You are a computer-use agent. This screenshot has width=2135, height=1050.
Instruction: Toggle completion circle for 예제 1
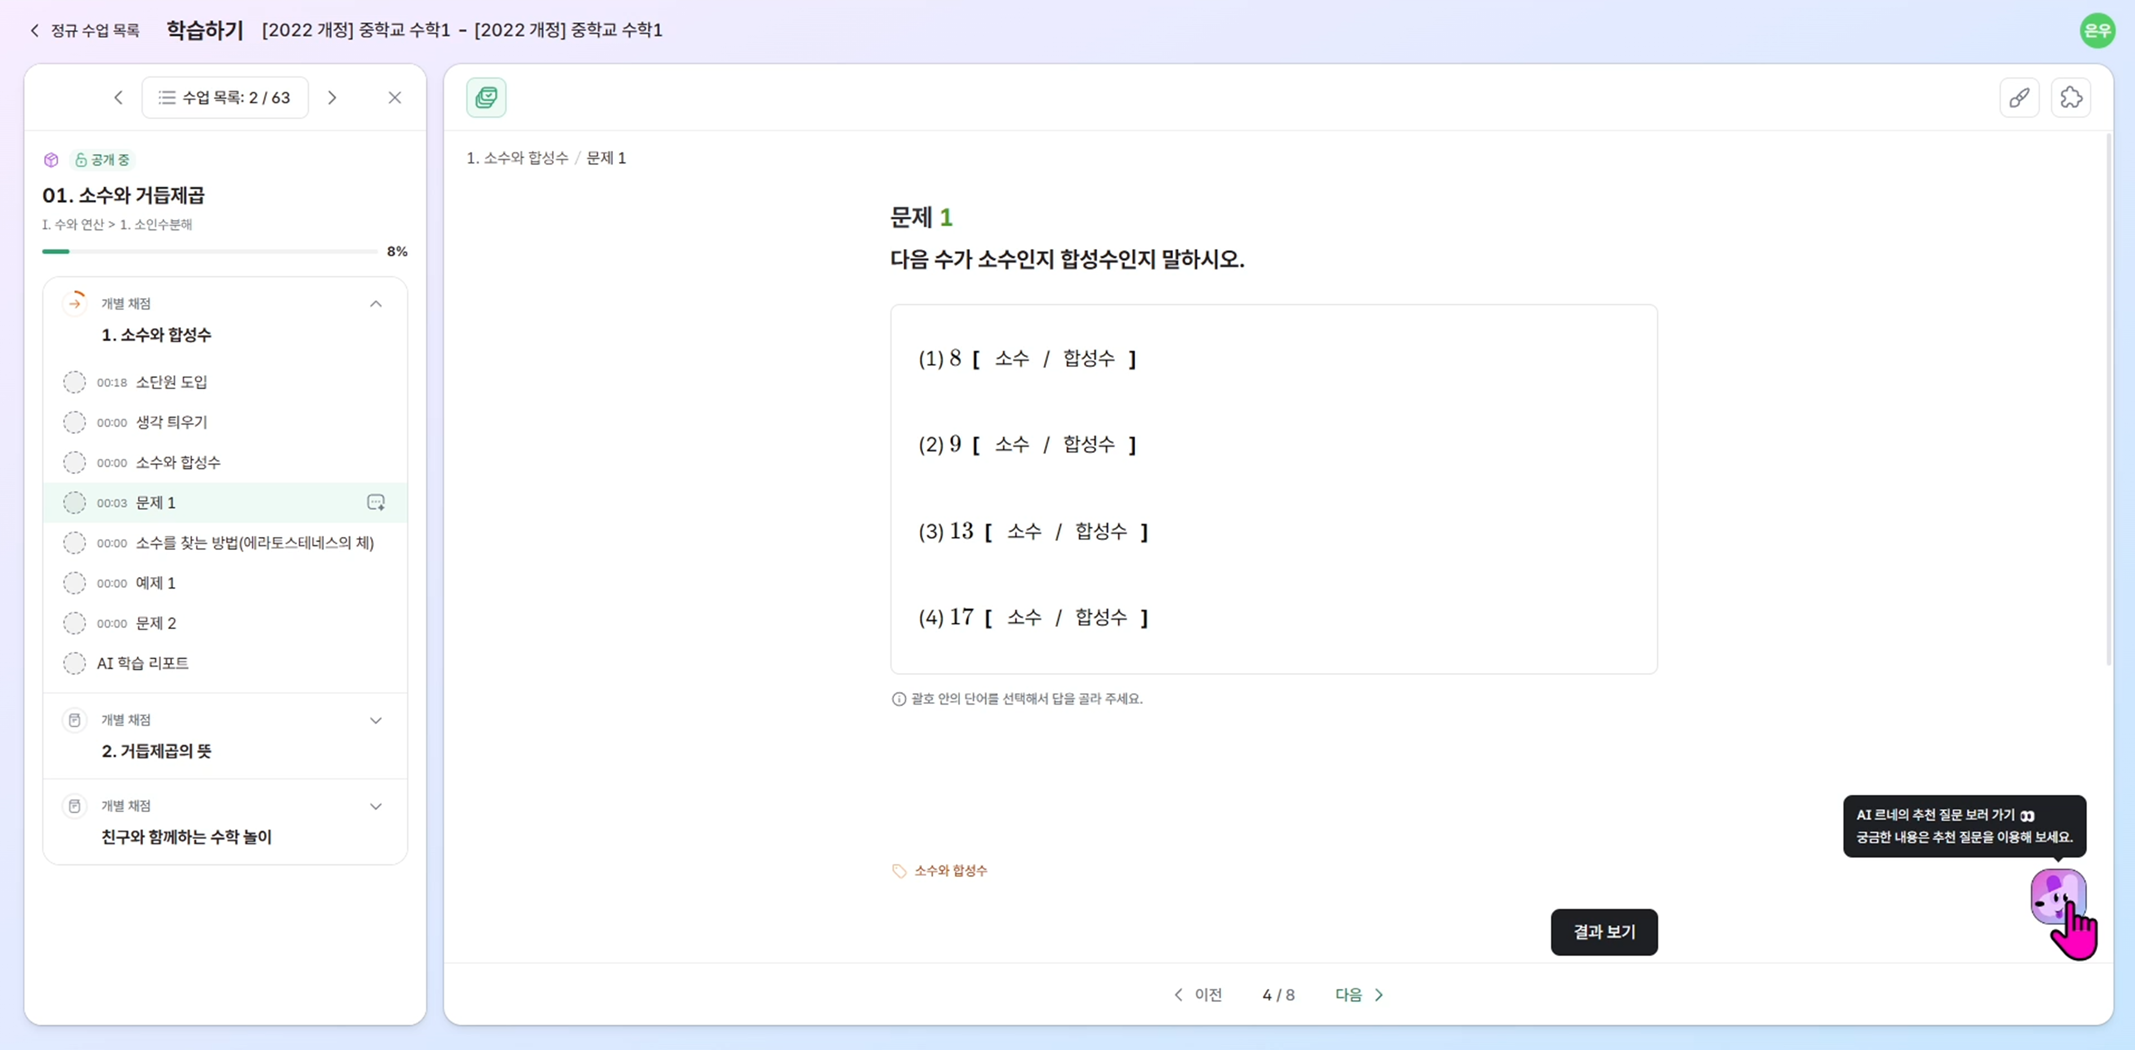tap(75, 583)
